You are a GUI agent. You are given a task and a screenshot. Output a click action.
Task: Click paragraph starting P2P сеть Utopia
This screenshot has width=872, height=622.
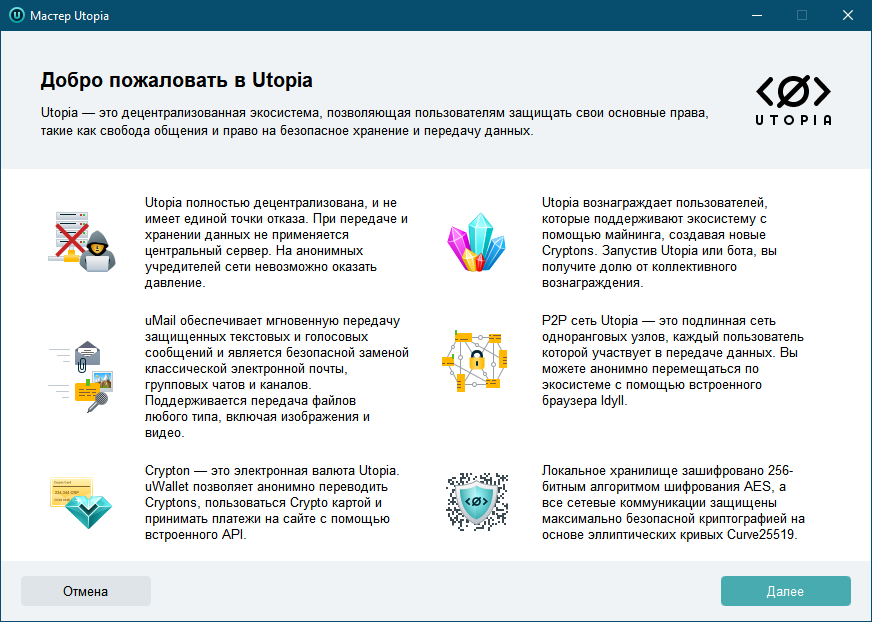(673, 361)
